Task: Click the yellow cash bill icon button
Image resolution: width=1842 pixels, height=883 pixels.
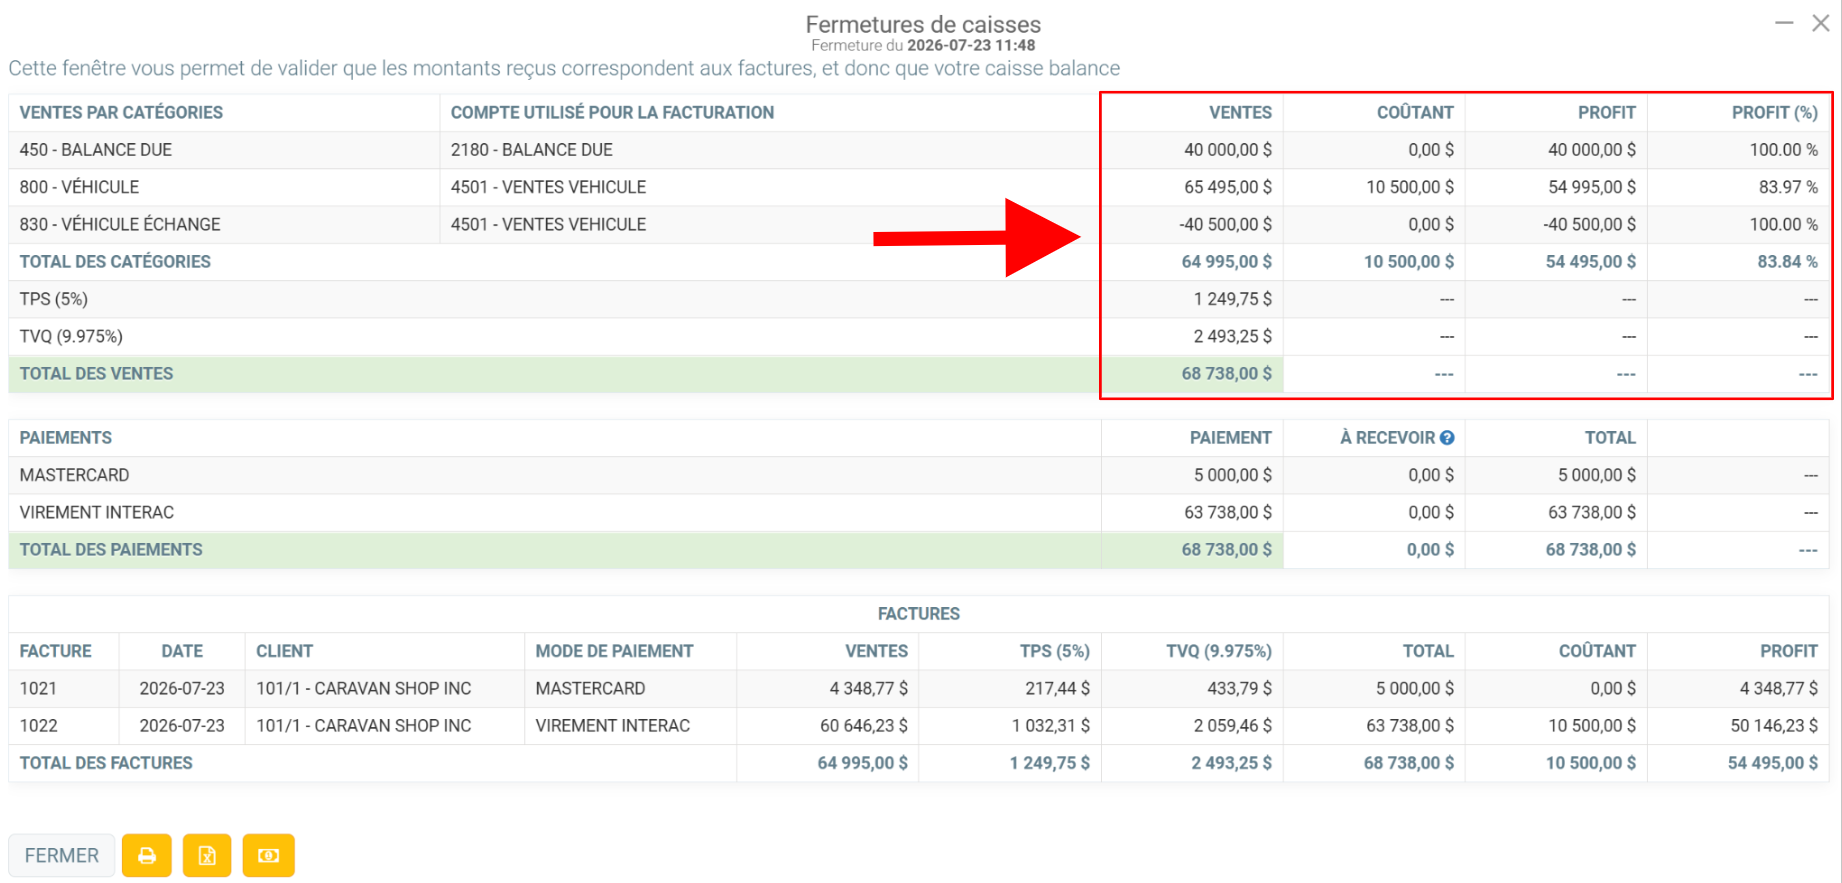Action: pyautogui.click(x=268, y=856)
